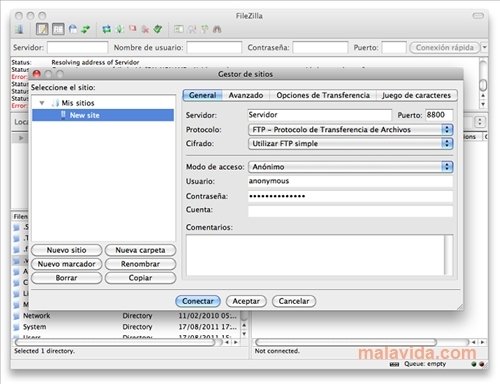Open the Modo de acceso dropdown

(x=350, y=167)
